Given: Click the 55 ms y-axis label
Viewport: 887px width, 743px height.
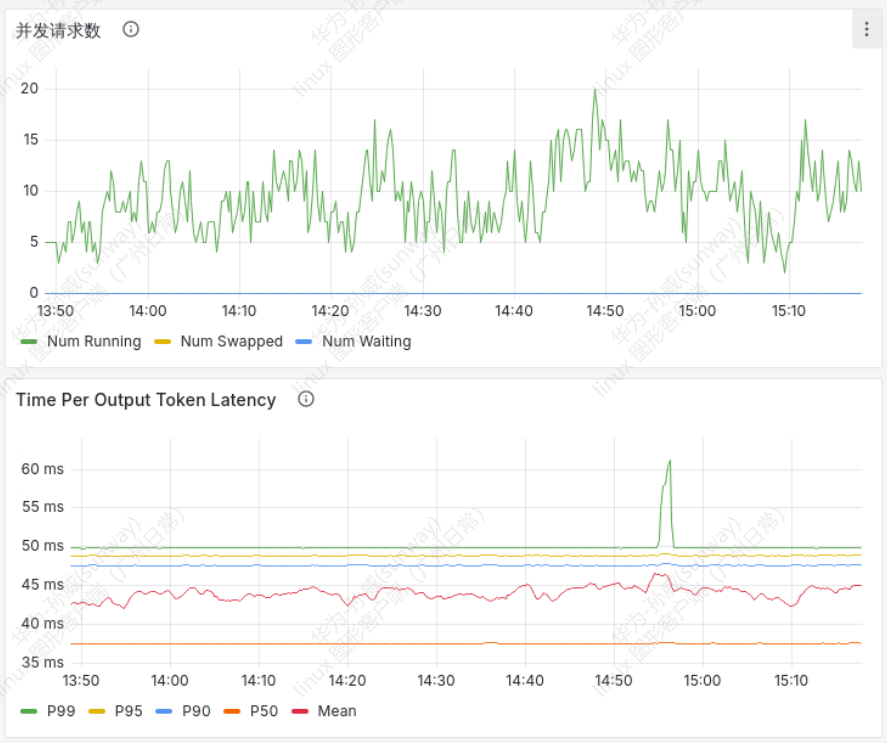Looking at the screenshot, I should (x=42, y=506).
